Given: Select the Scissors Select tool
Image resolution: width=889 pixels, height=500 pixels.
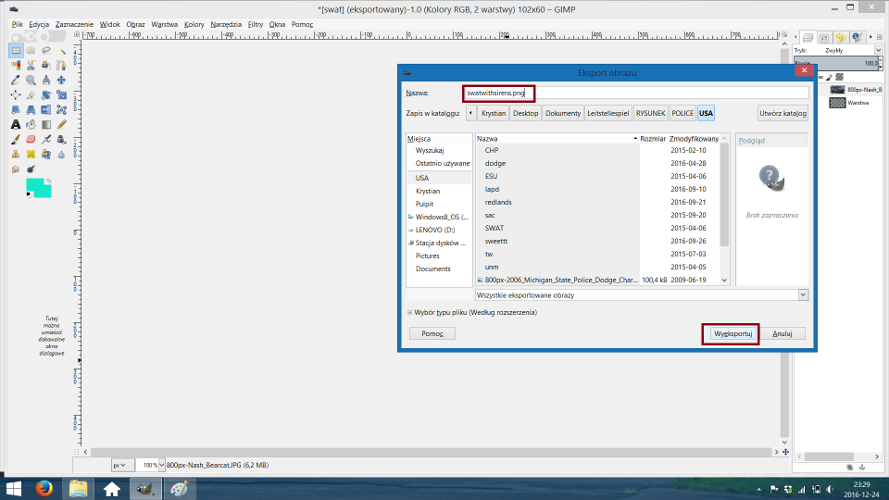Looking at the screenshot, I should (x=31, y=65).
